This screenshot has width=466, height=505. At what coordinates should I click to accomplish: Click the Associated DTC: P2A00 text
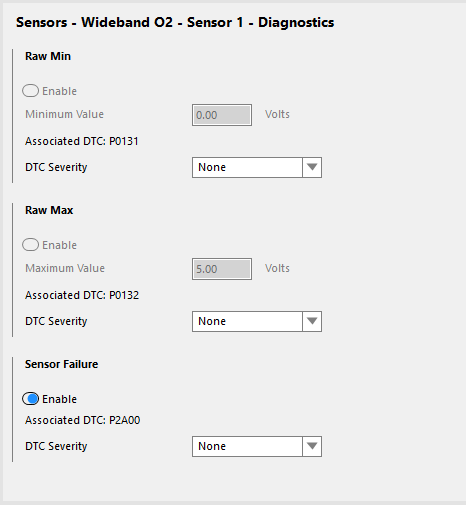[x=83, y=420]
